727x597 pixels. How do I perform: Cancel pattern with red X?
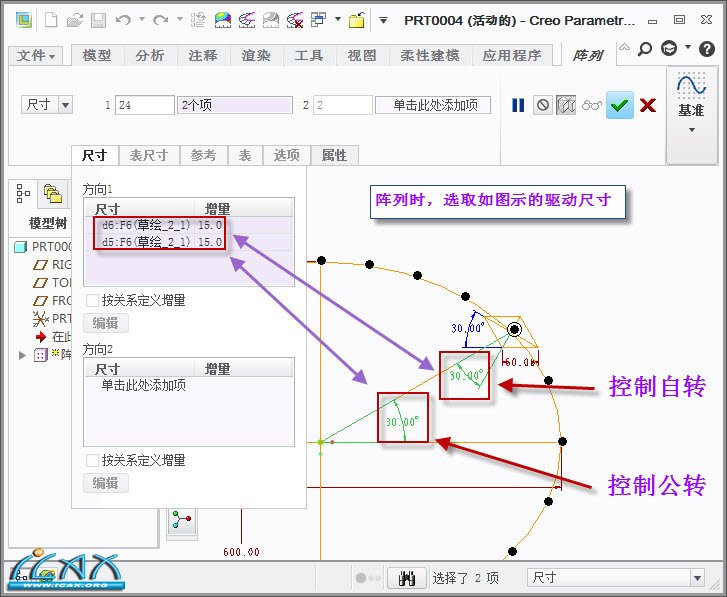(648, 105)
